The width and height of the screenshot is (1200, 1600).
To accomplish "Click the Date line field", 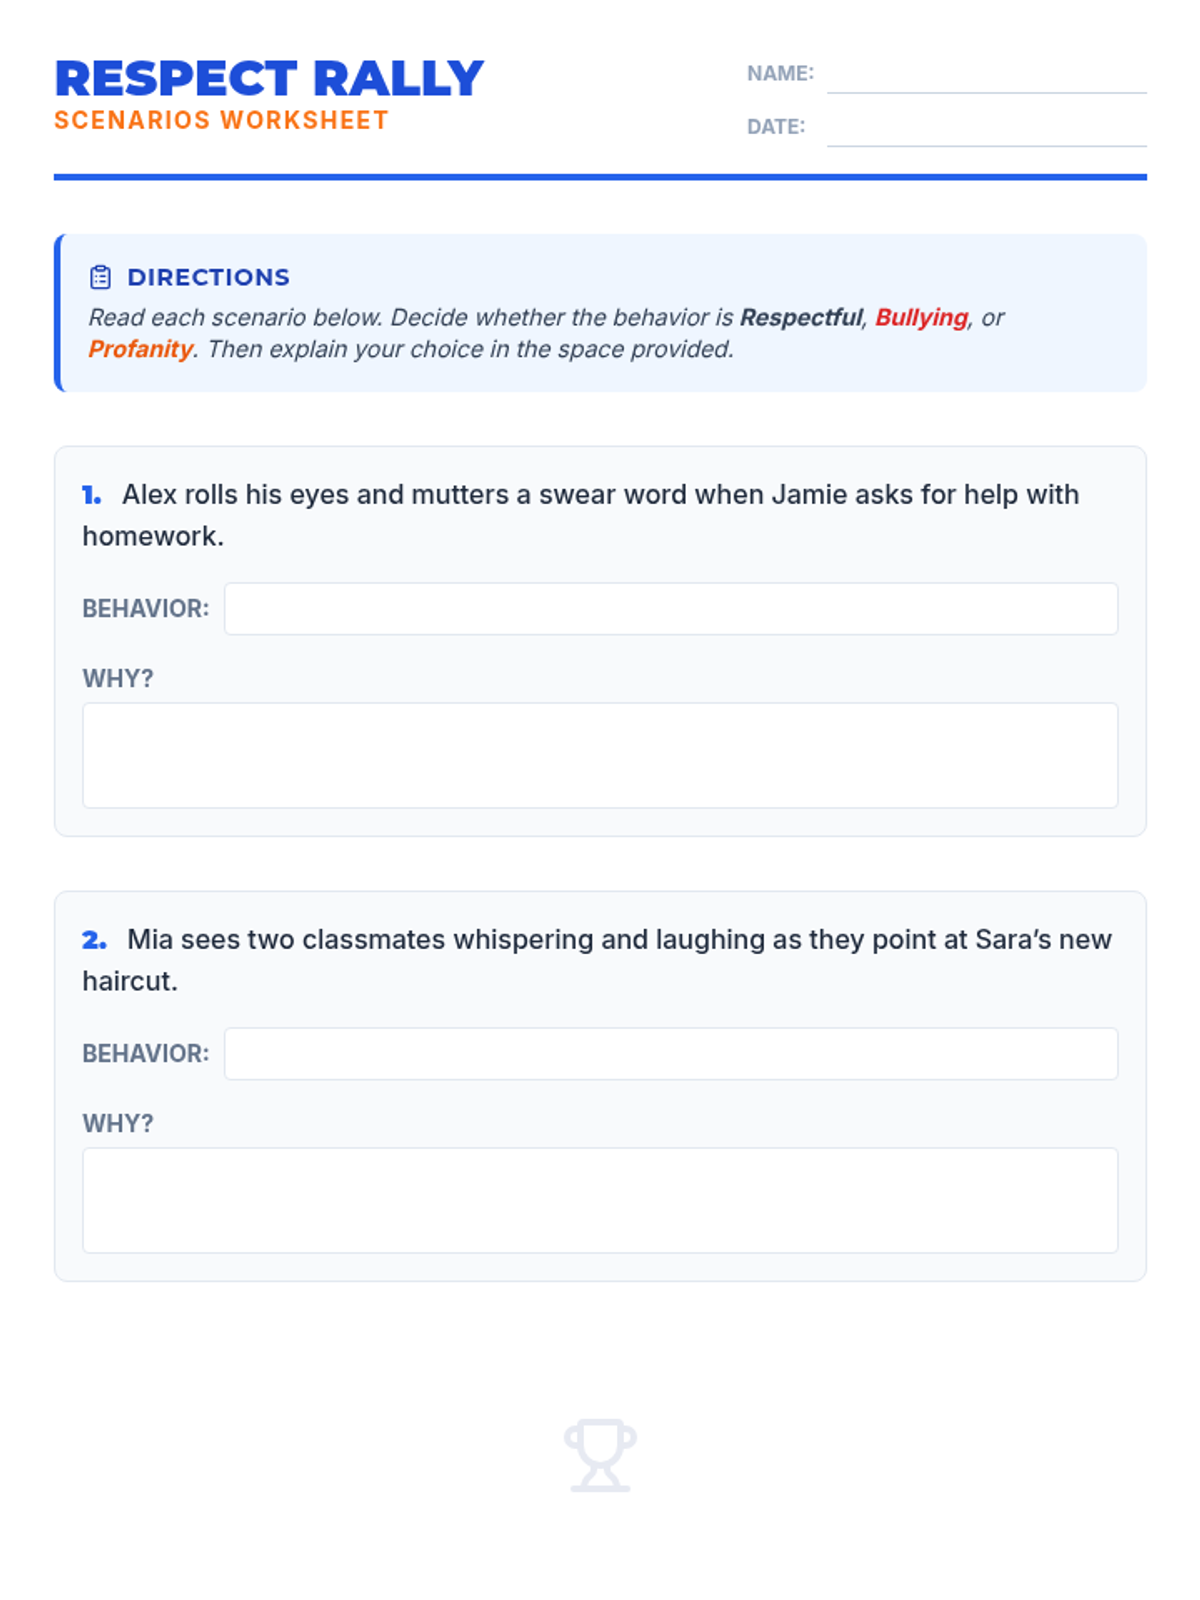I will [986, 128].
